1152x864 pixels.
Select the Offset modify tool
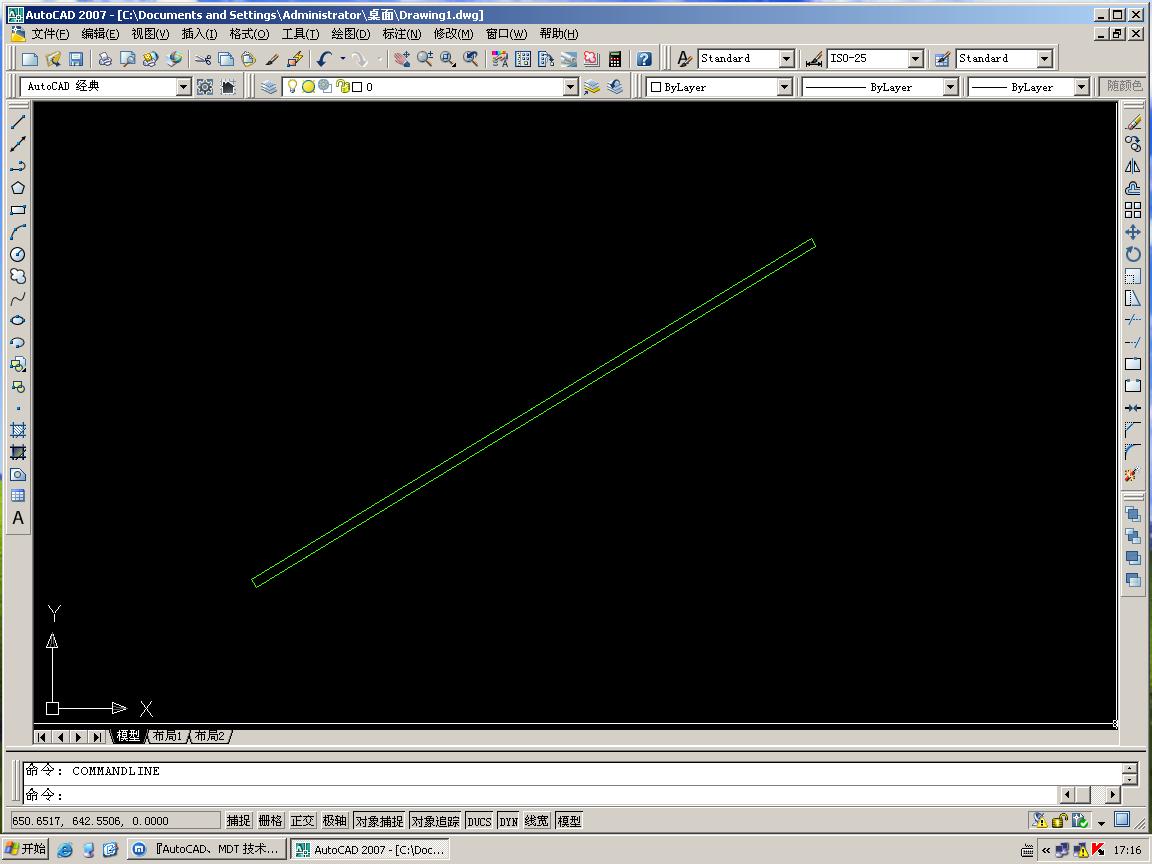1133,188
